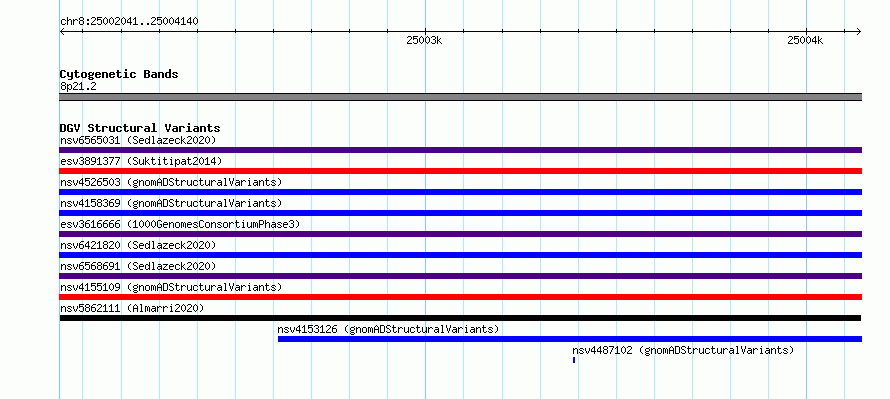
Task: Select the red esv3891377 variant bar
Action: pos(460,171)
